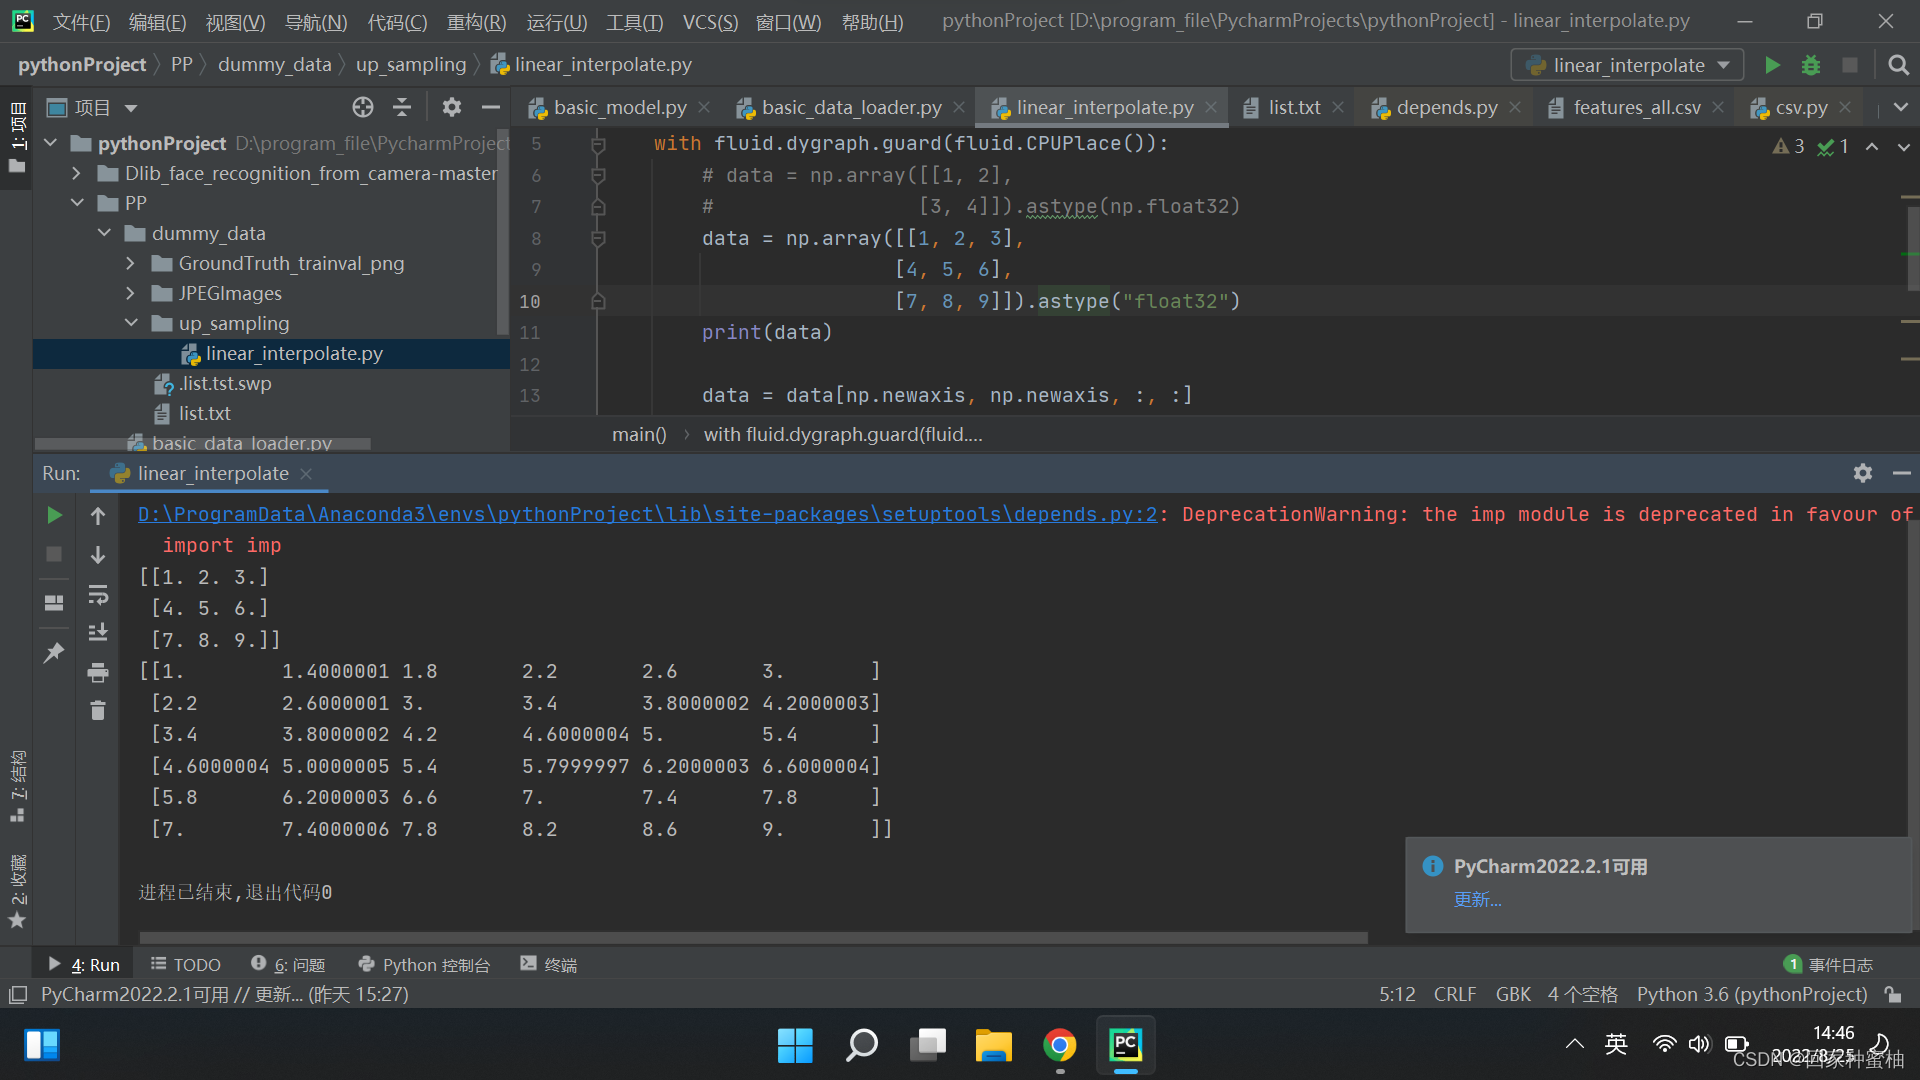Clear console with trash icon

[98, 711]
